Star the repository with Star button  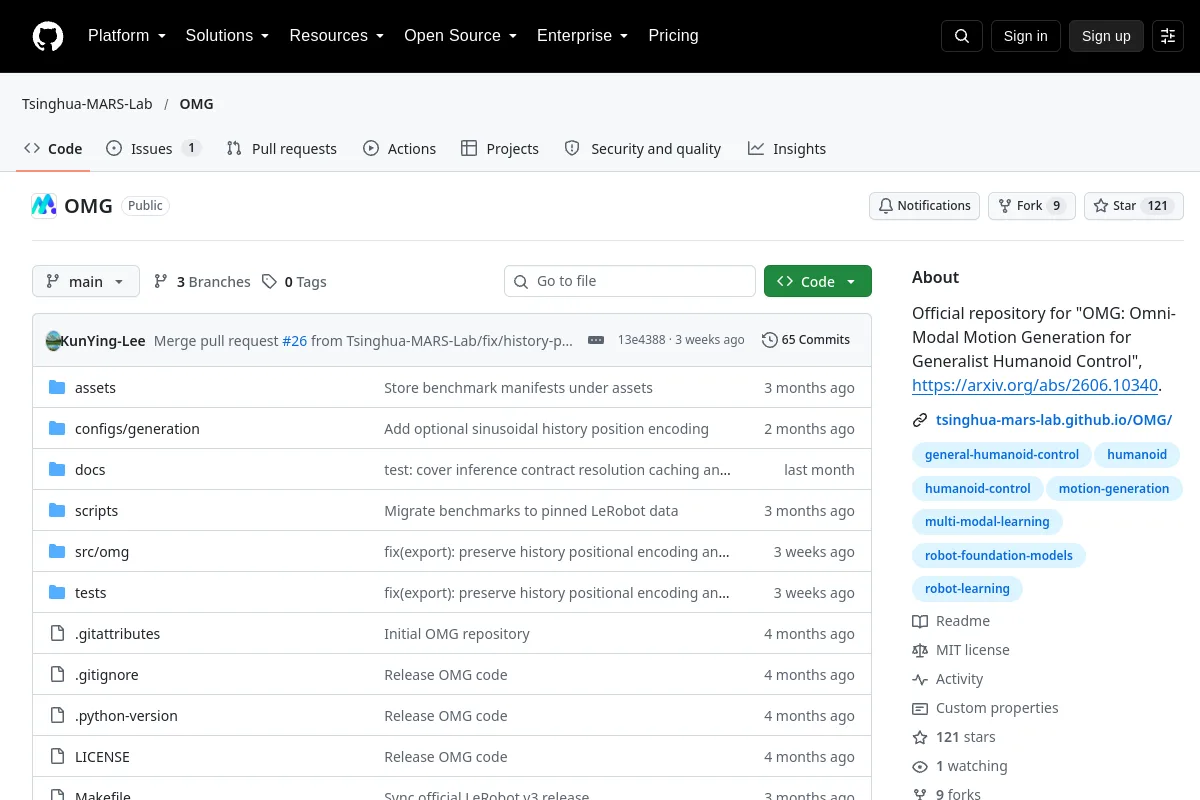1134,206
